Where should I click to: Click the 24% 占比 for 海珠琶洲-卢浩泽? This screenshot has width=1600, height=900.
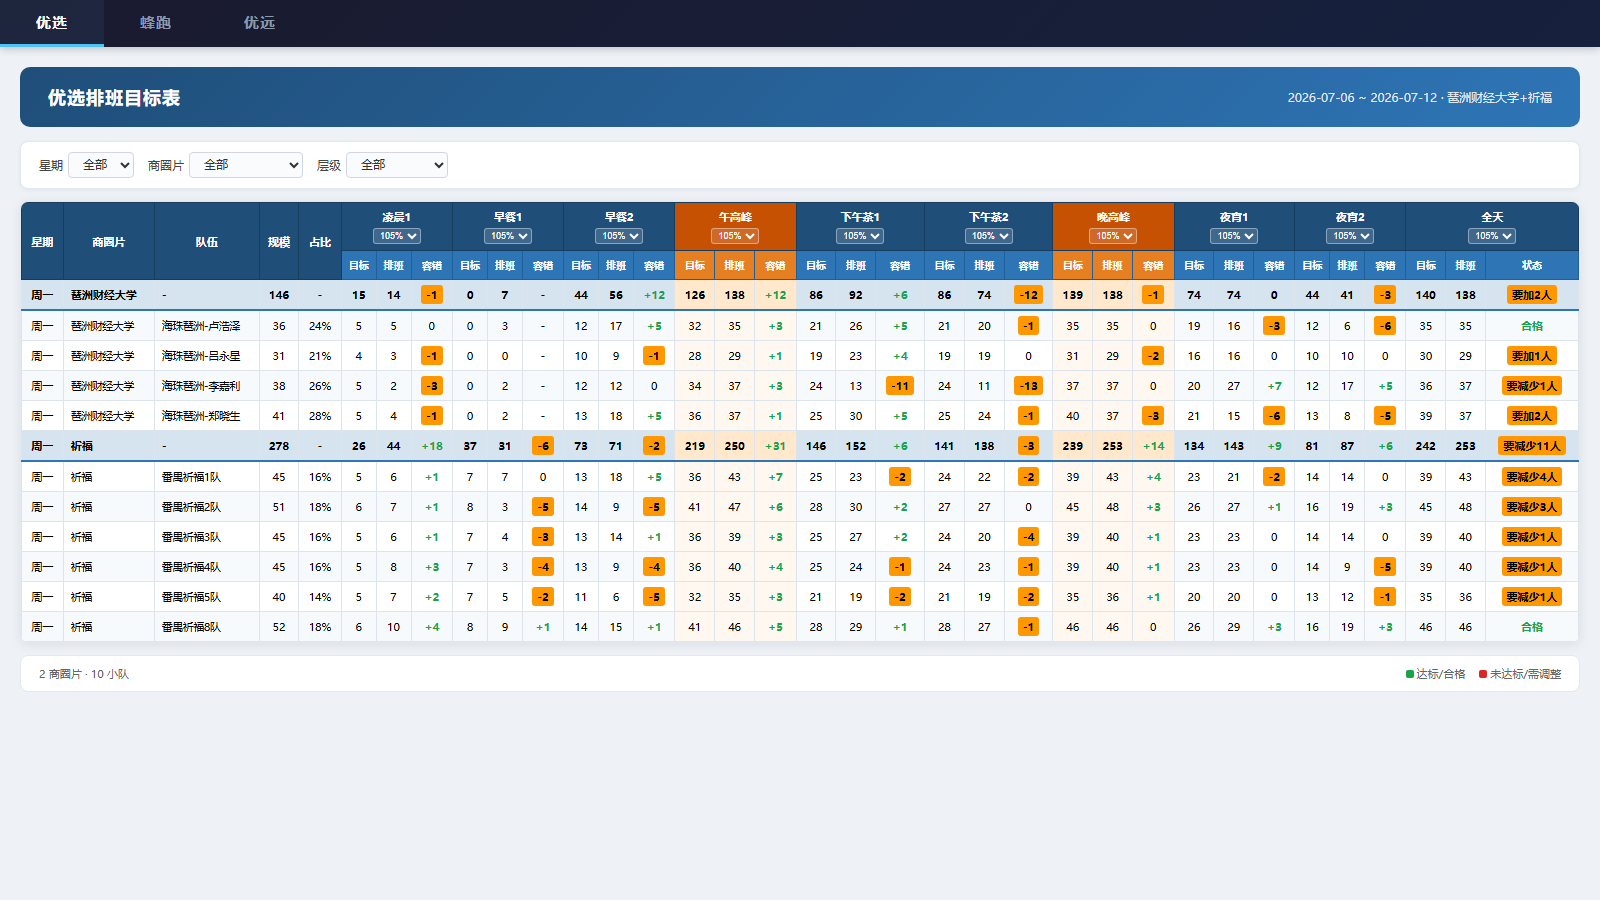coord(320,326)
